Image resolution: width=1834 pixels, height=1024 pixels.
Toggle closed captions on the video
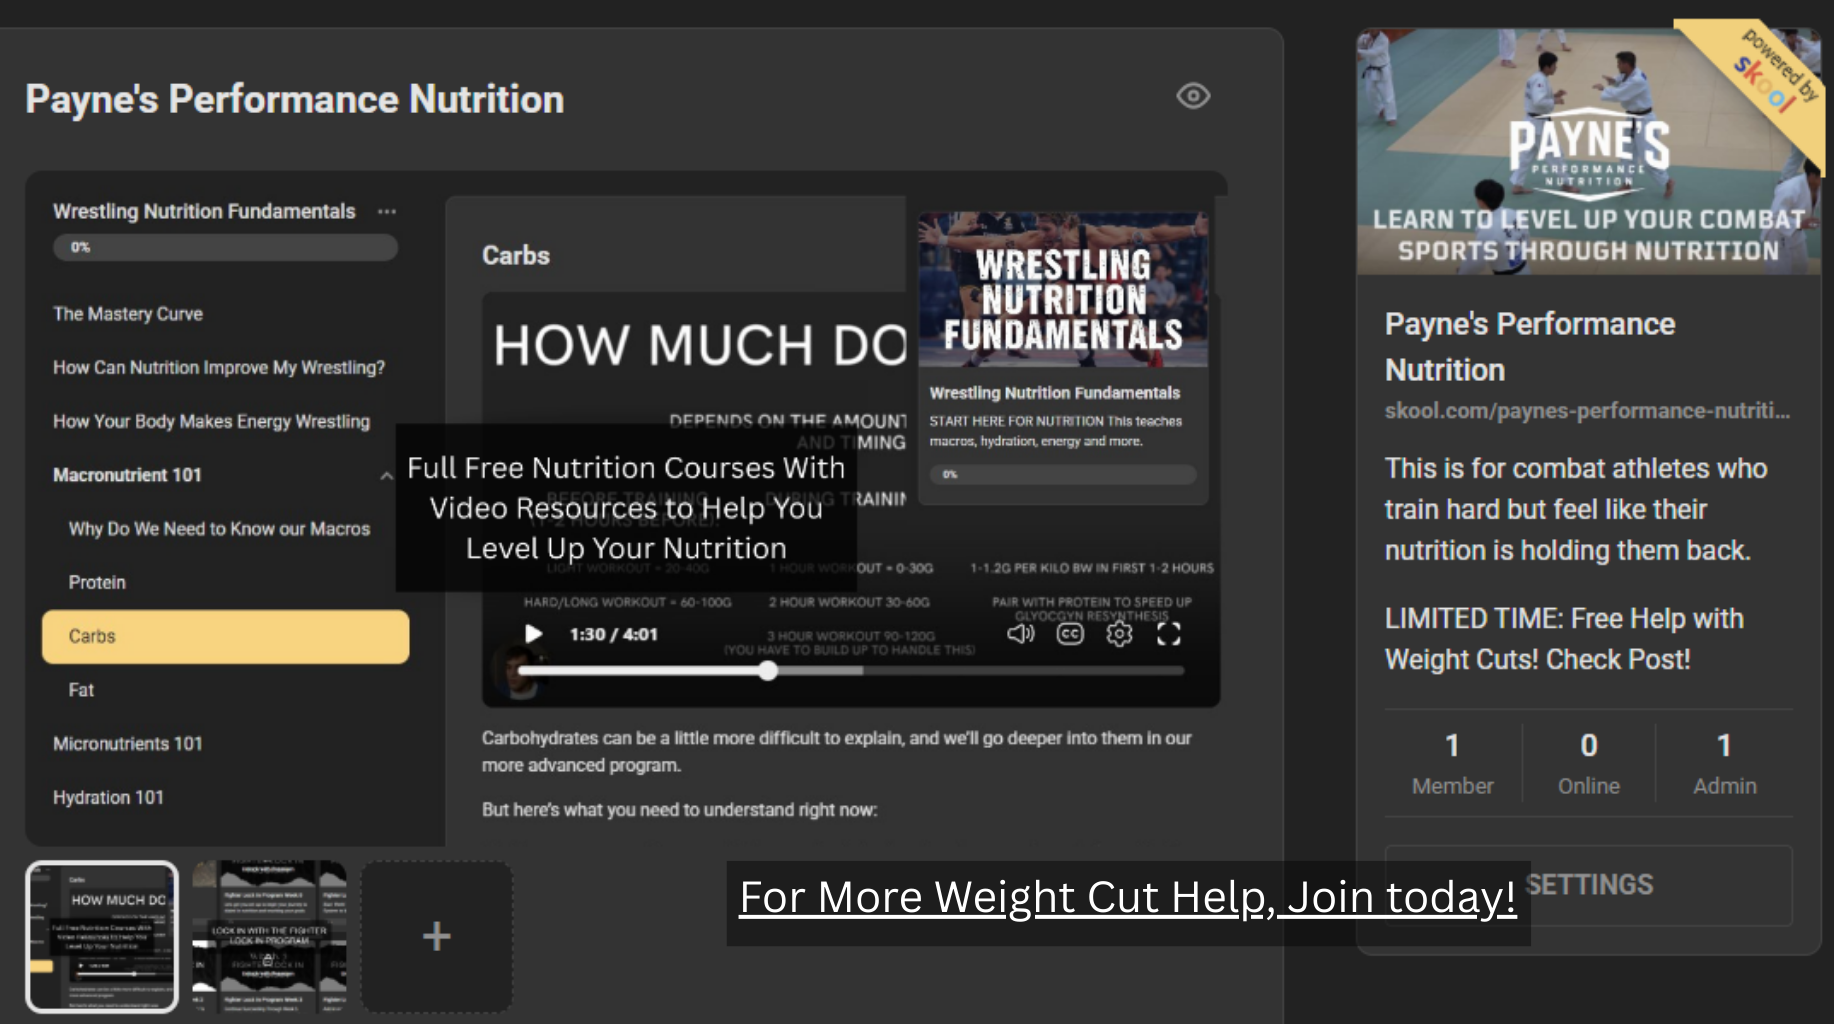(1070, 634)
